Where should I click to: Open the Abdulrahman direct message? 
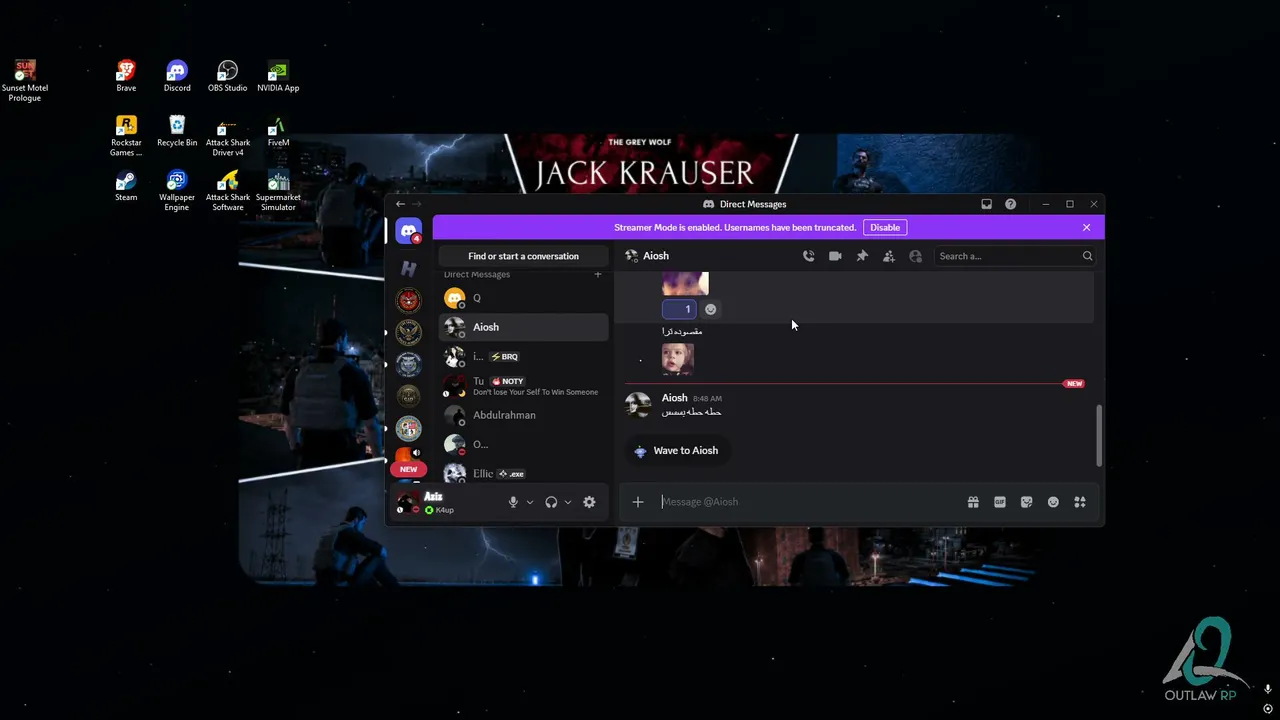(523, 415)
